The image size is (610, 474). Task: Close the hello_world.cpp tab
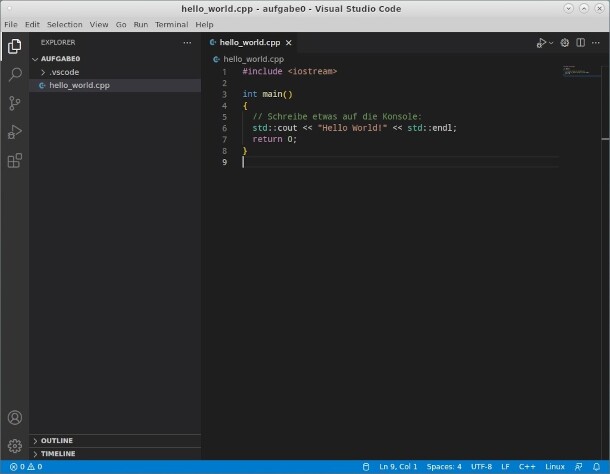(x=289, y=43)
